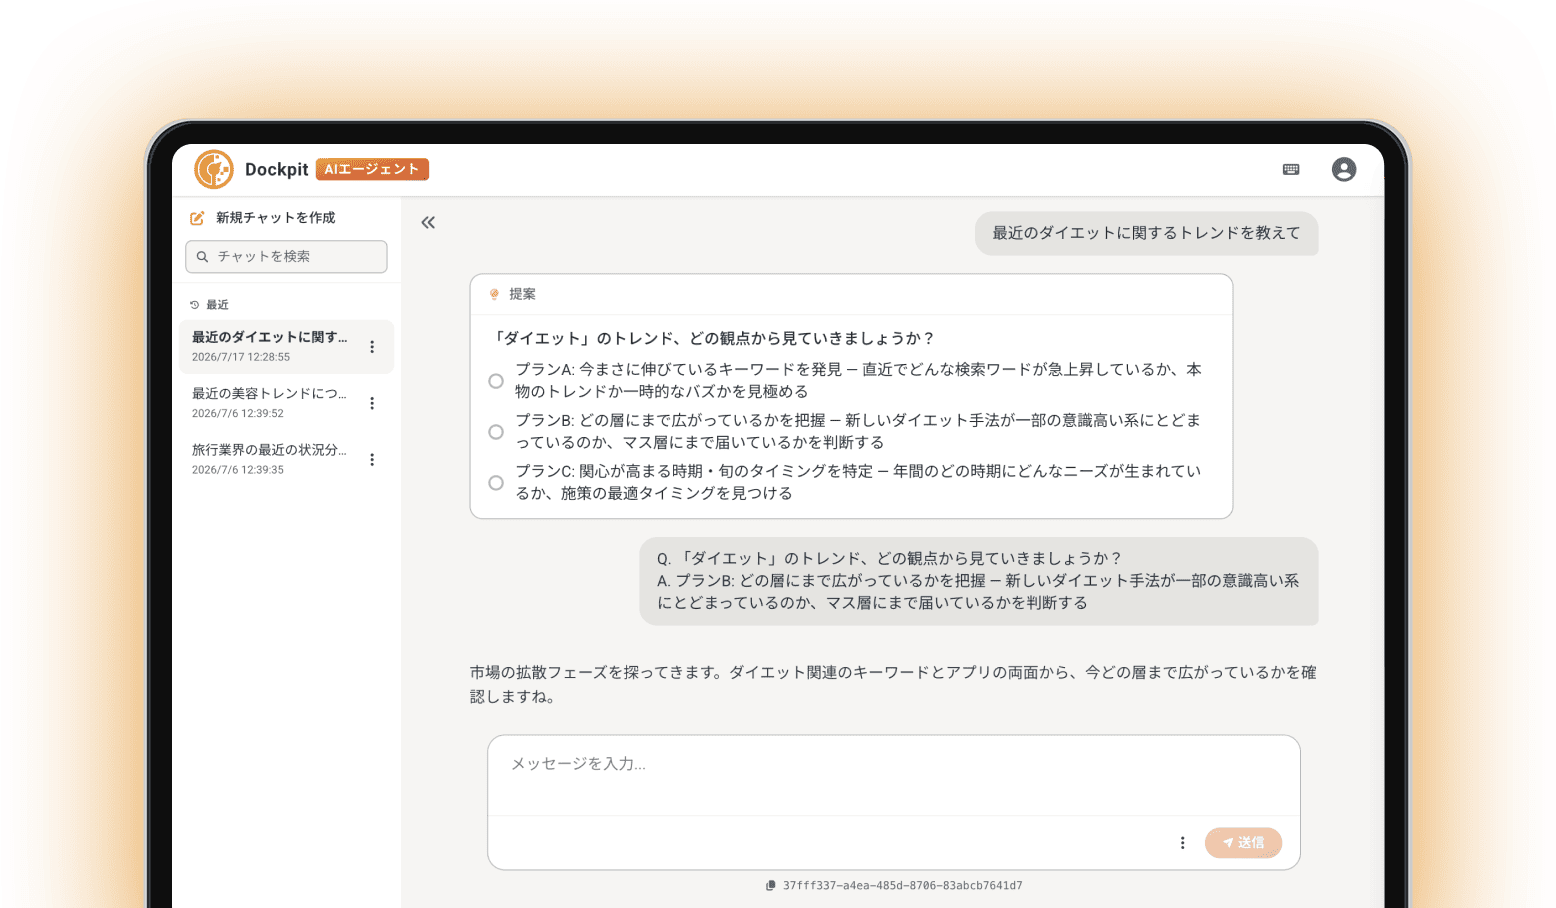Click the 送信 send button

[x=1243, y=843]
